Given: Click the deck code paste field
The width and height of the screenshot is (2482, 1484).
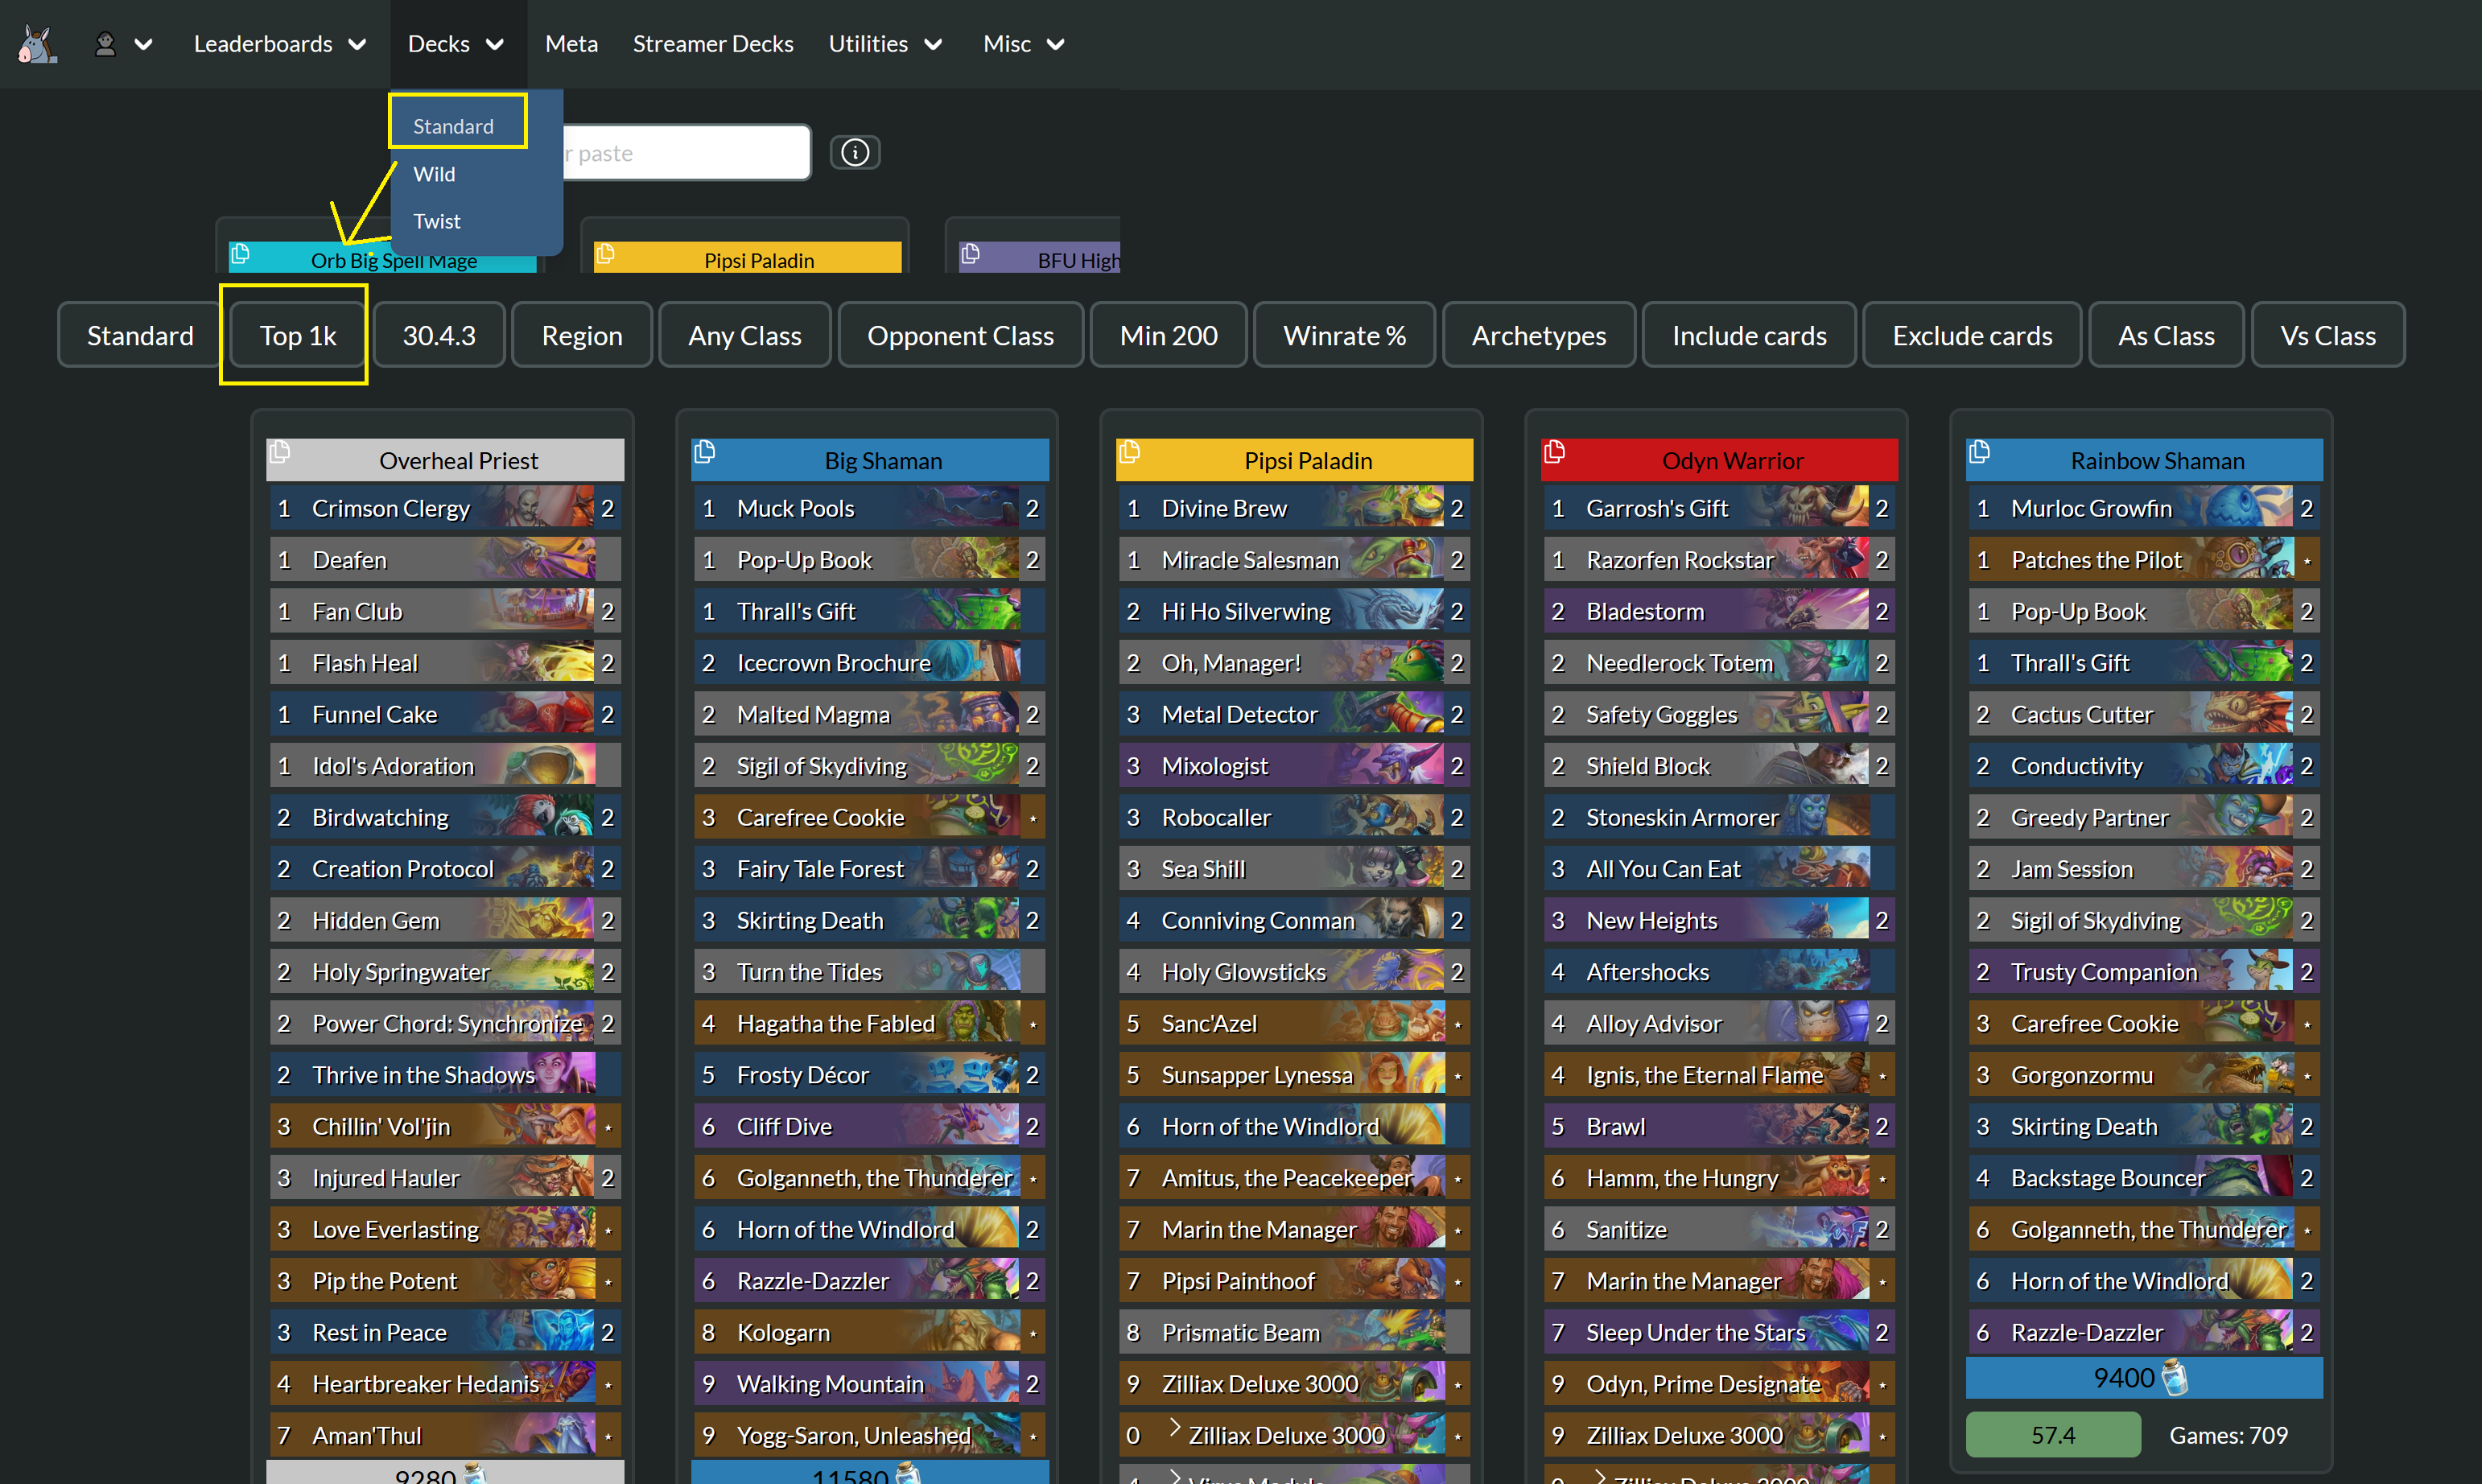Looking at the screenshot, I should pyautogui.click(x=686, y=153).
